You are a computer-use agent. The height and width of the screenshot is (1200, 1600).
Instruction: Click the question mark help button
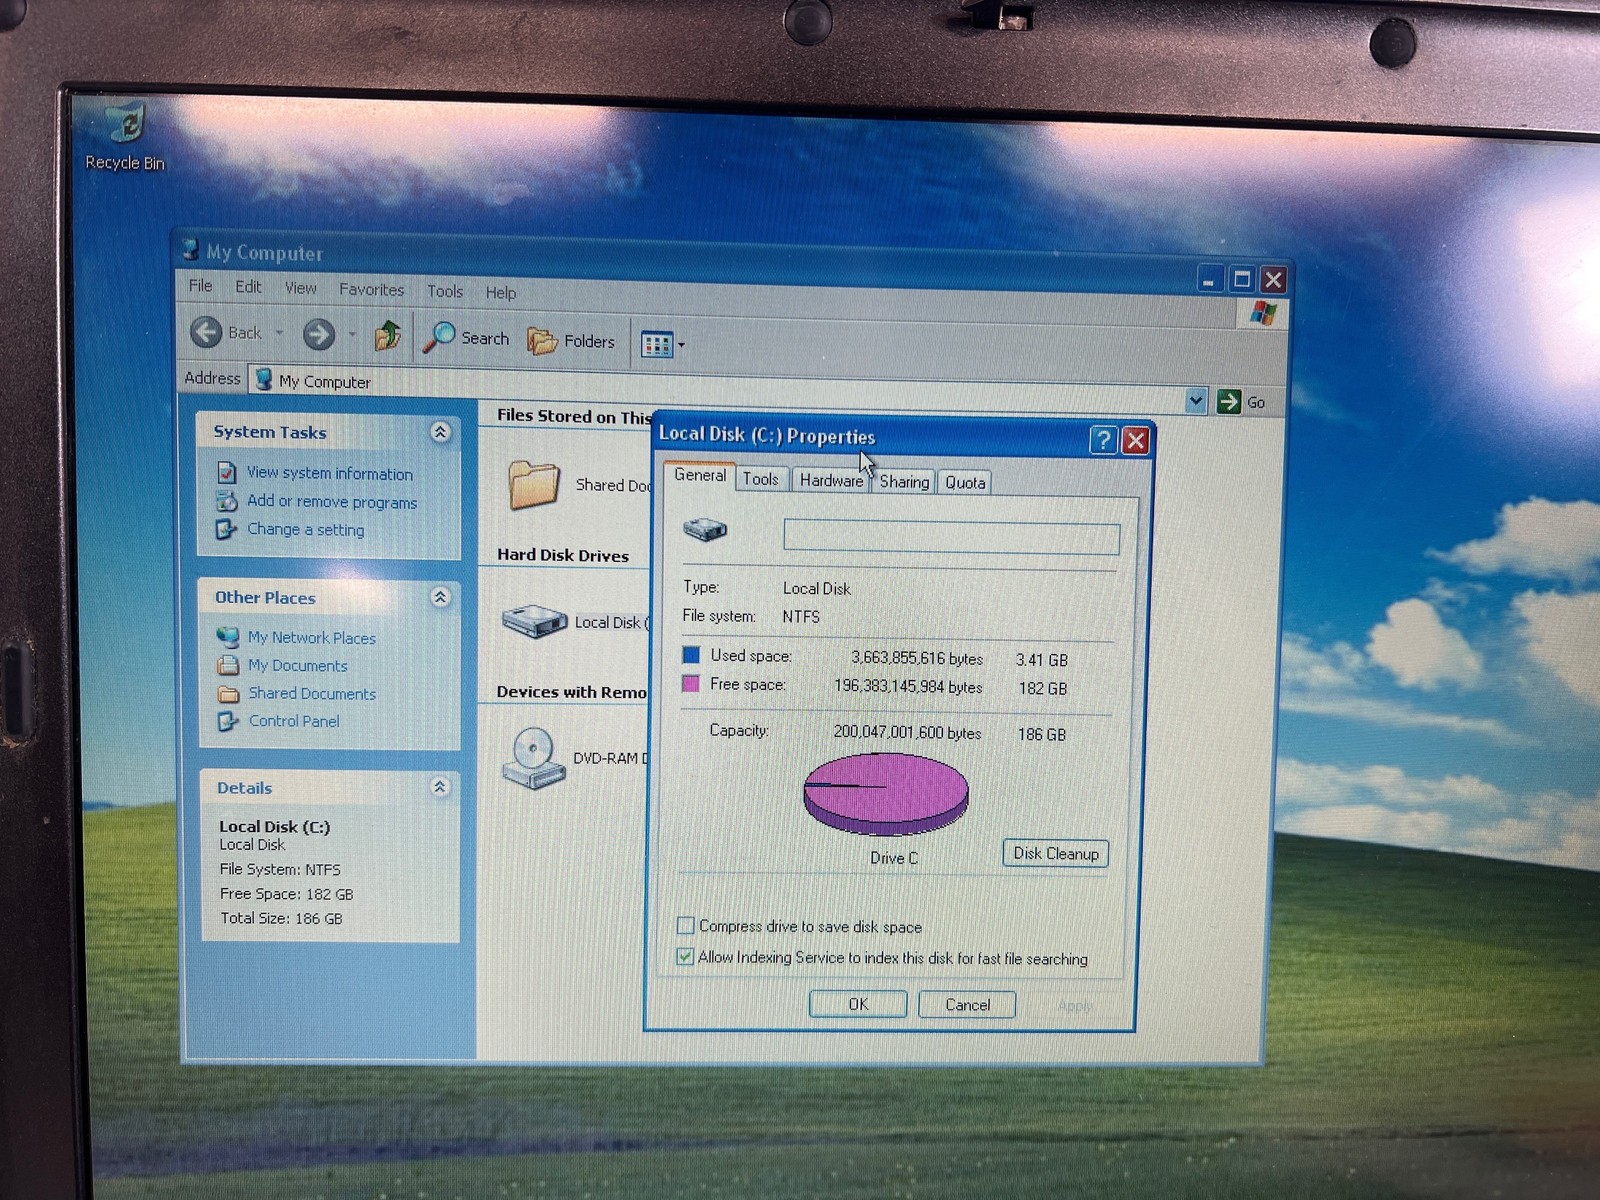1103,440
